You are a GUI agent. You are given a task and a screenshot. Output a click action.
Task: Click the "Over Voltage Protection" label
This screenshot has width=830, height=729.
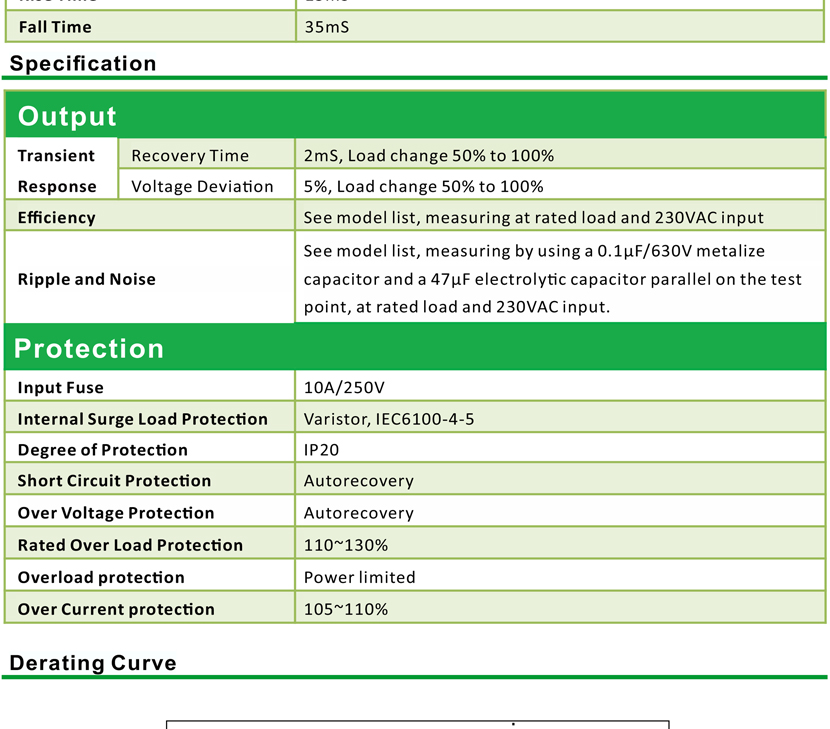[116, 512]
